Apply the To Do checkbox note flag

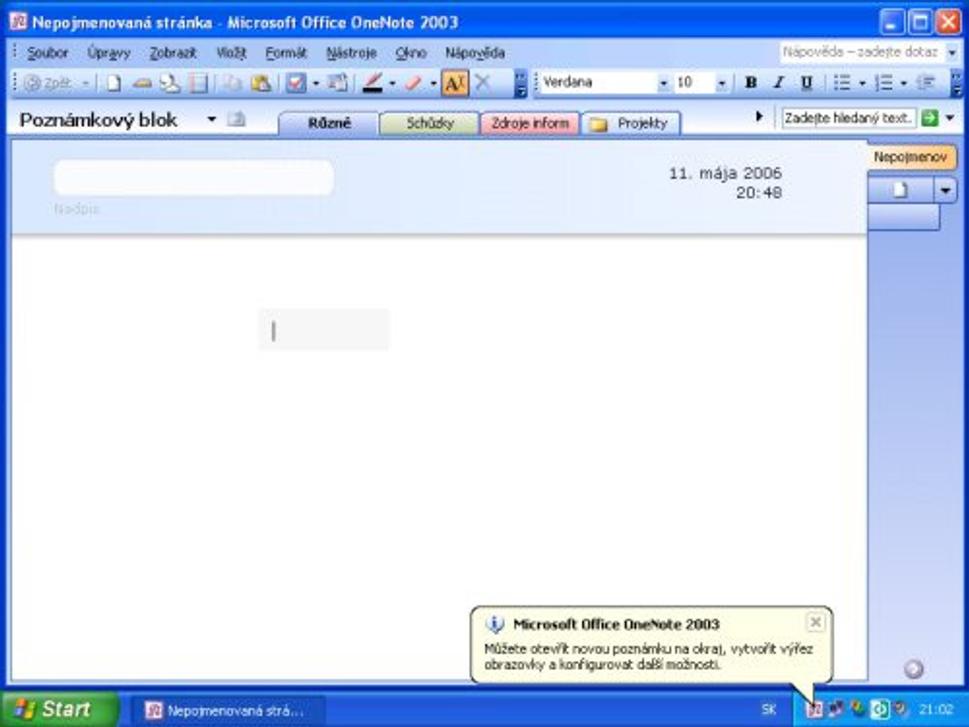tap(295, 83)
